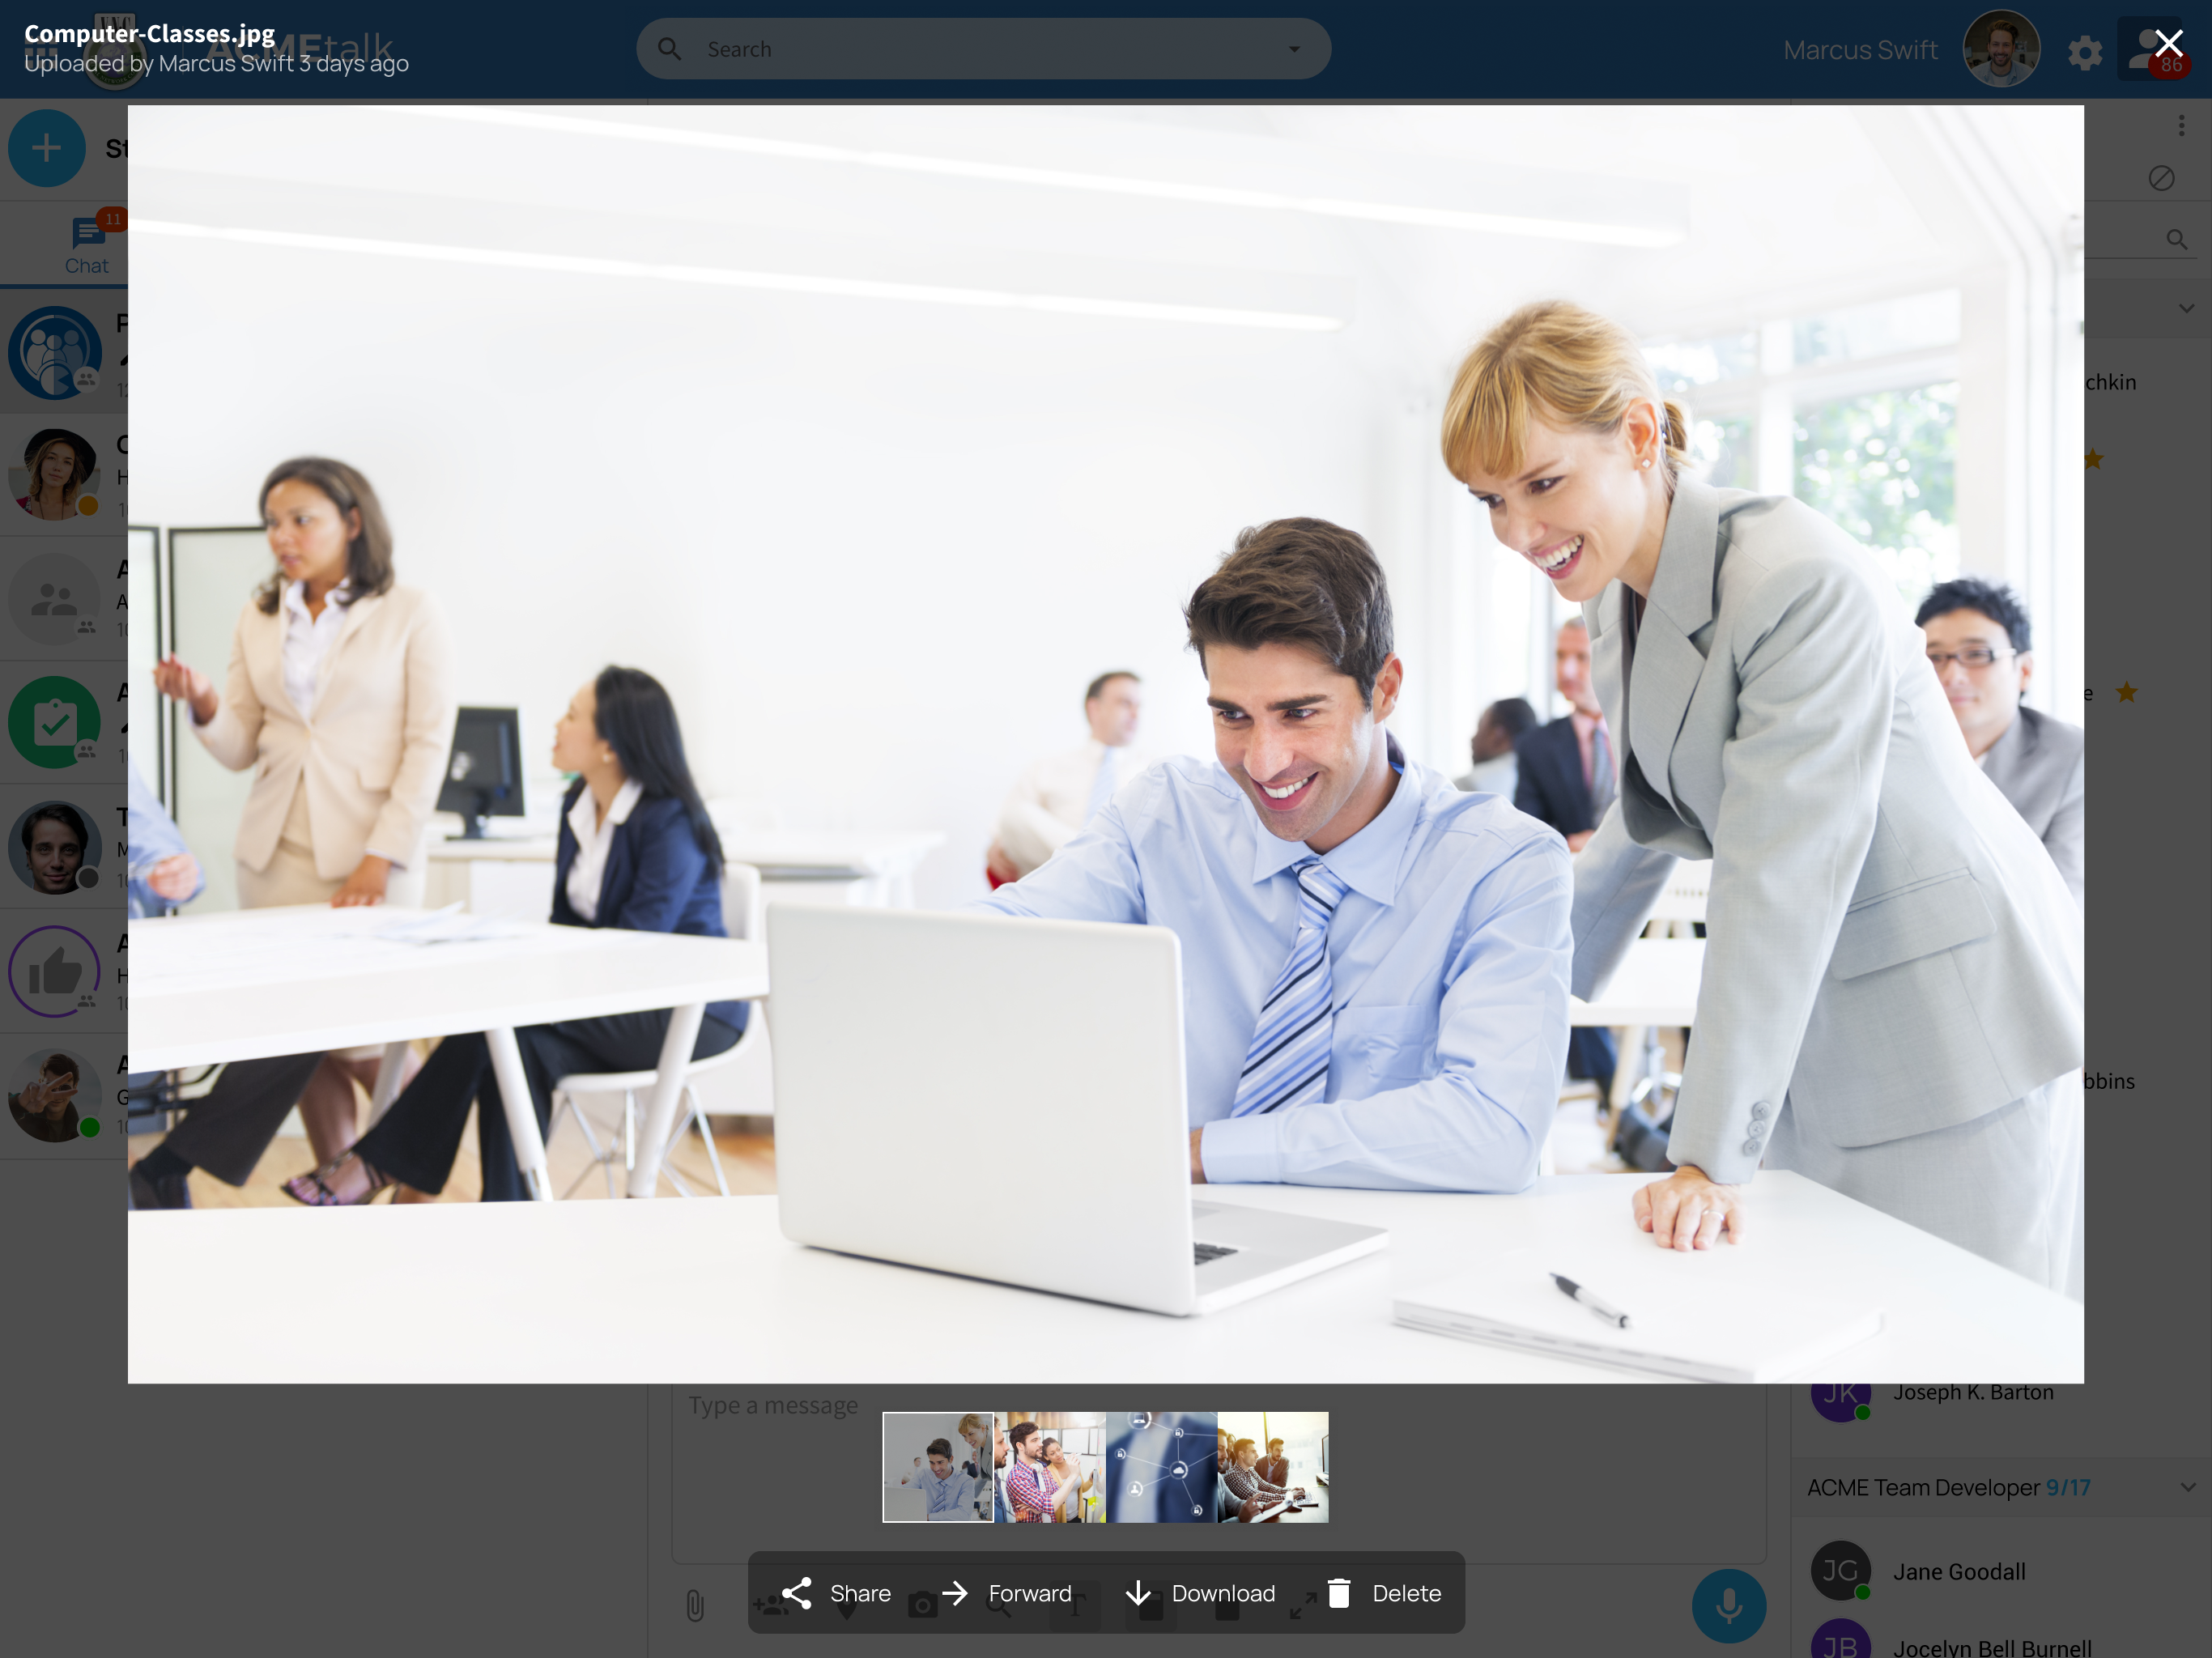
Task: Open the three-dot options menu
Action: tap(2181, 126)
